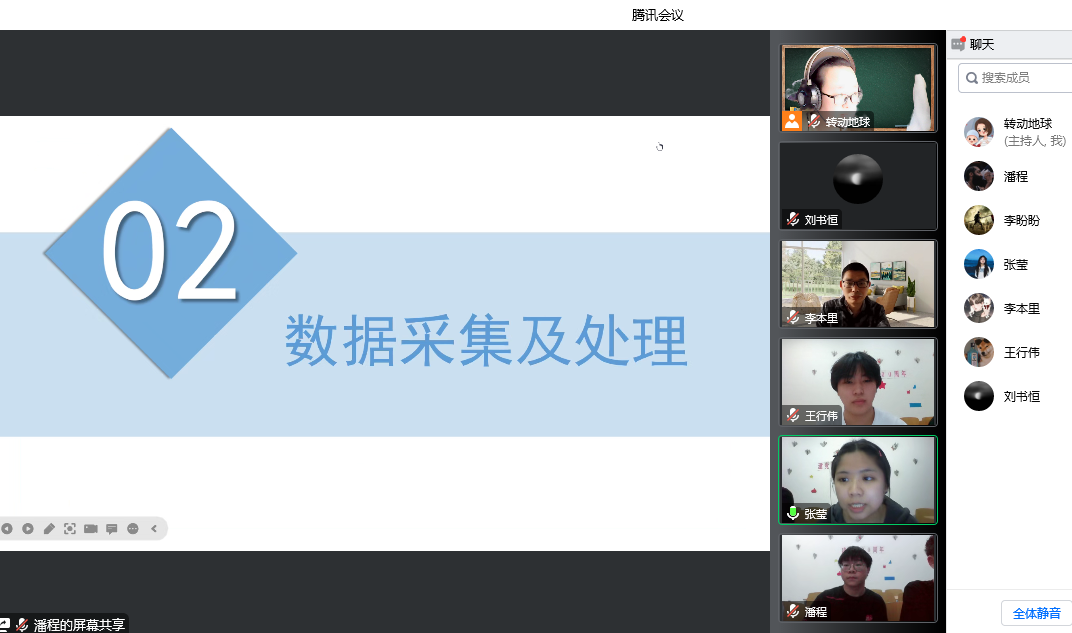Click muted mic icon beside 潘程的屏幕共享
This screenshot has width=1072, height=633.
click(22, 624)
